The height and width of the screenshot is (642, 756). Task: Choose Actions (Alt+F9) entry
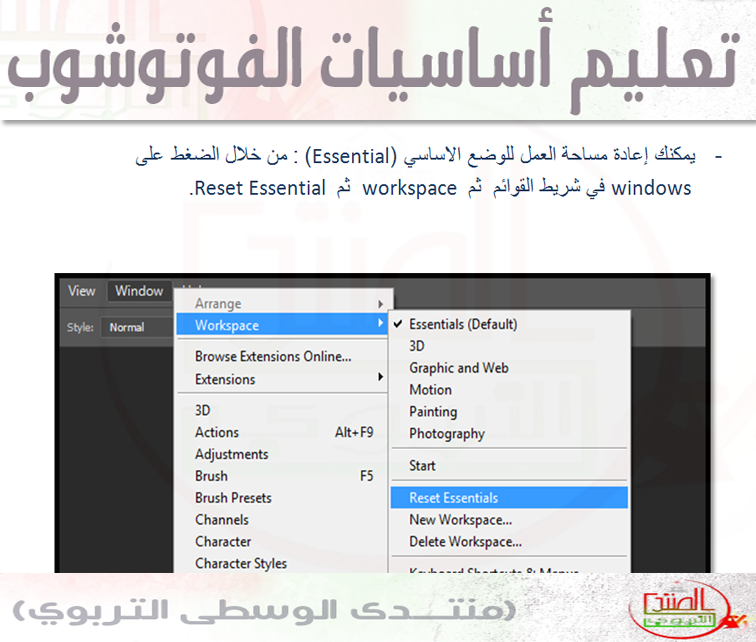(282, 432)
